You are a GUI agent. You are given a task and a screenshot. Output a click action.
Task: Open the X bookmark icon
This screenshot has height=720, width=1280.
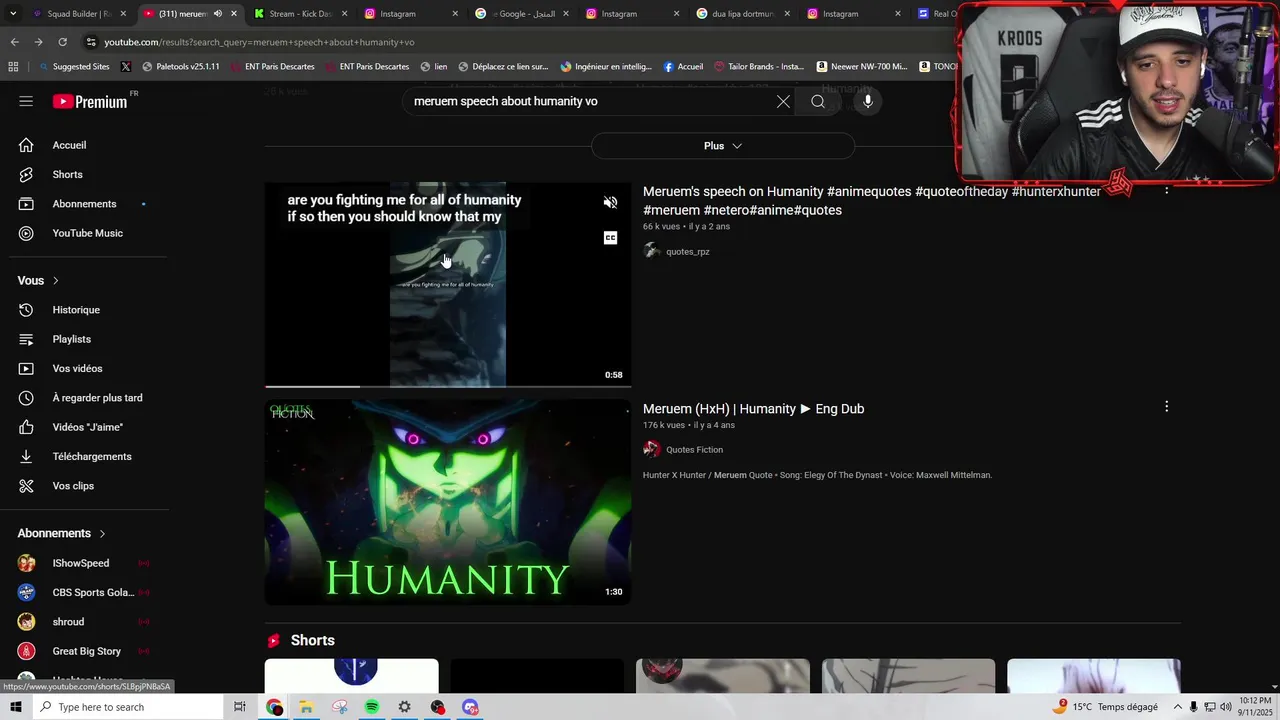click(x=125, y=67)
